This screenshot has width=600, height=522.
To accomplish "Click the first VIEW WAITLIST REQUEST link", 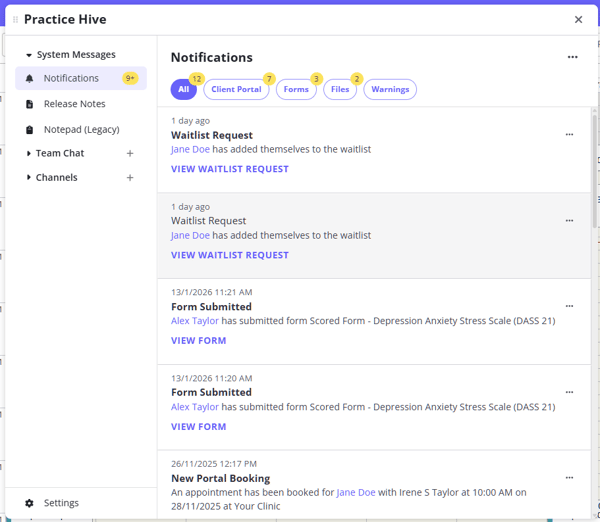I will point(229,169).
